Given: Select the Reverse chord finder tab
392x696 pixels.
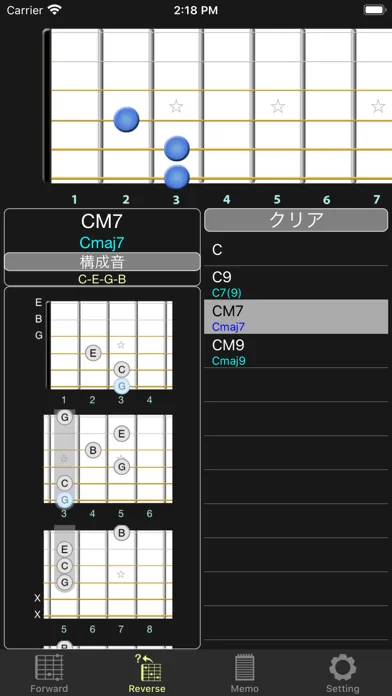Looking at the screenshot, I should 147,673.
